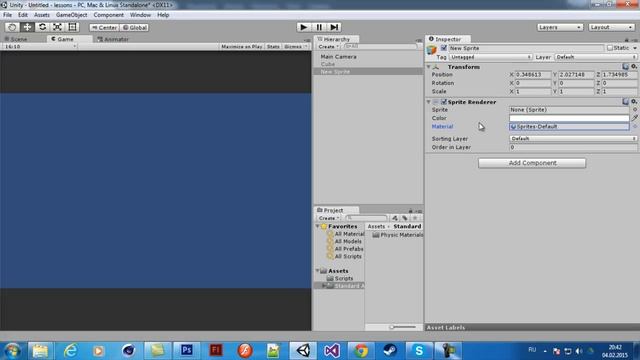This screenshot has height=360, width=640.
Task: Open Sprite Renderer gear menu
Action: click(634, 102)
